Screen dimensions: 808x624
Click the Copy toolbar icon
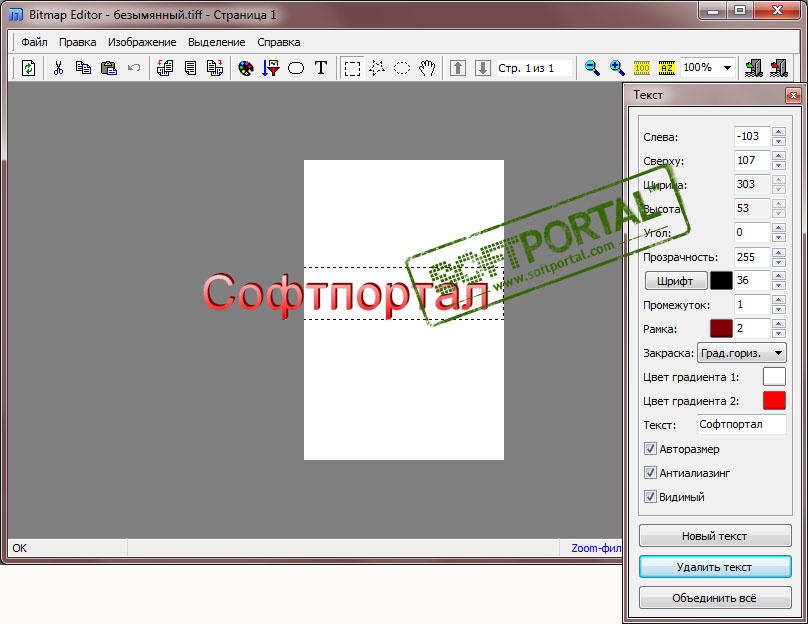[x=83, y=68]
